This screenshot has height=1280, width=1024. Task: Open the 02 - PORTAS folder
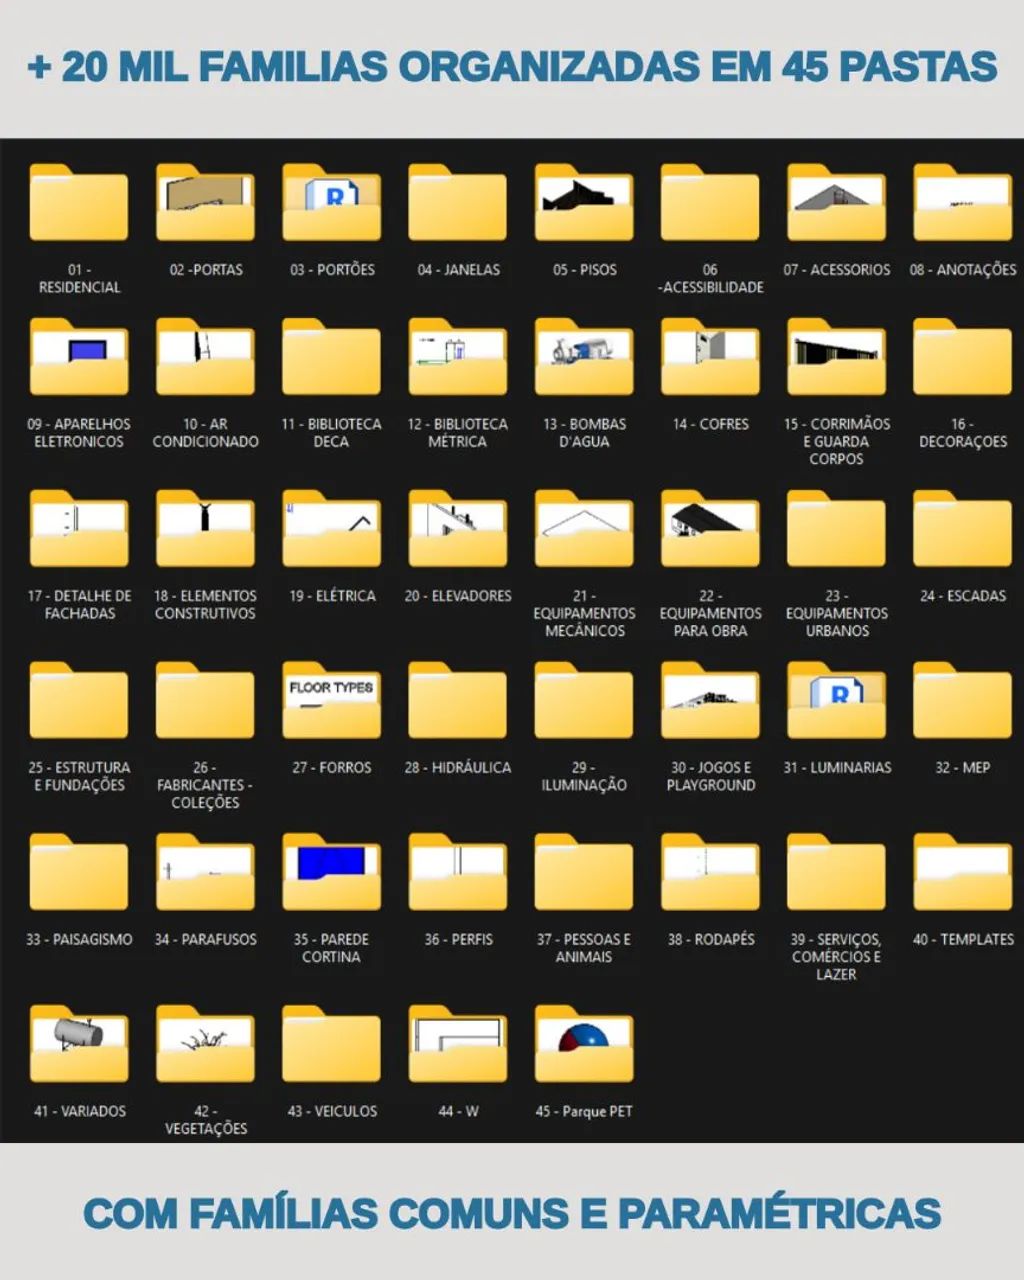click(x=205, y=205)
